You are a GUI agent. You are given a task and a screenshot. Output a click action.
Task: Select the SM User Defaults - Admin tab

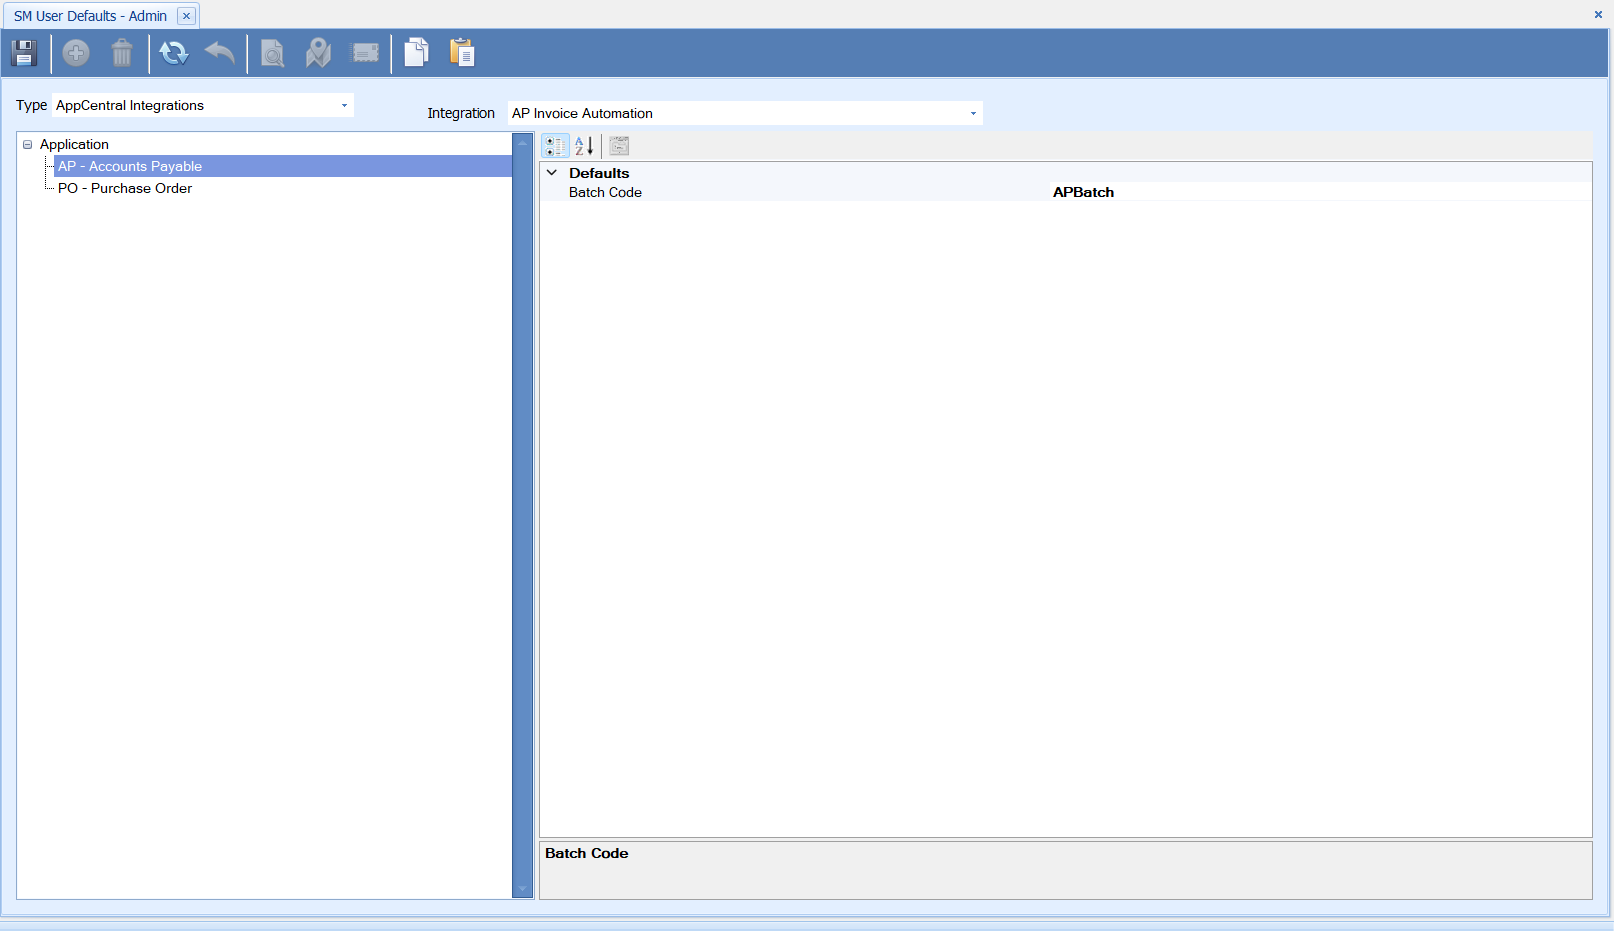90,16
